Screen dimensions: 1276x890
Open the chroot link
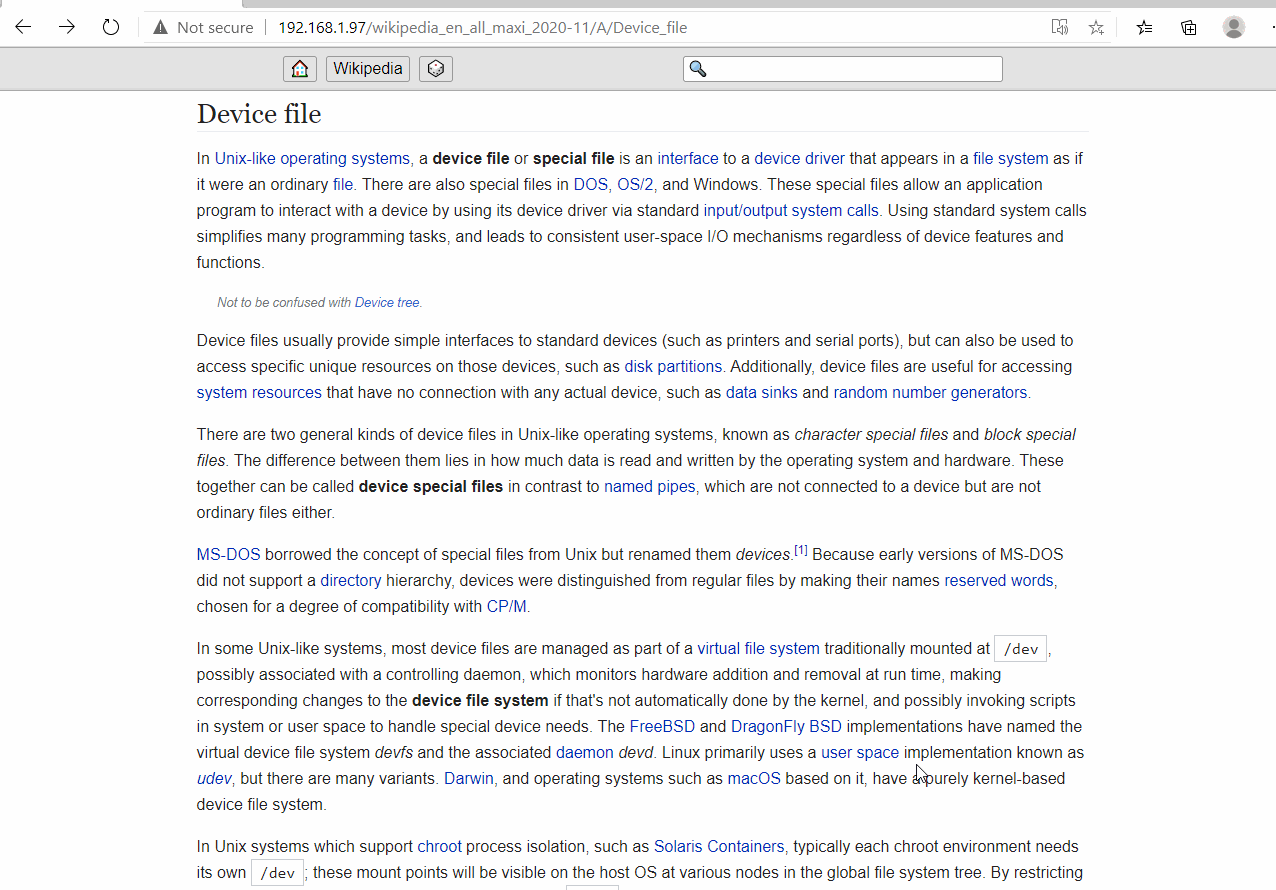439,846
